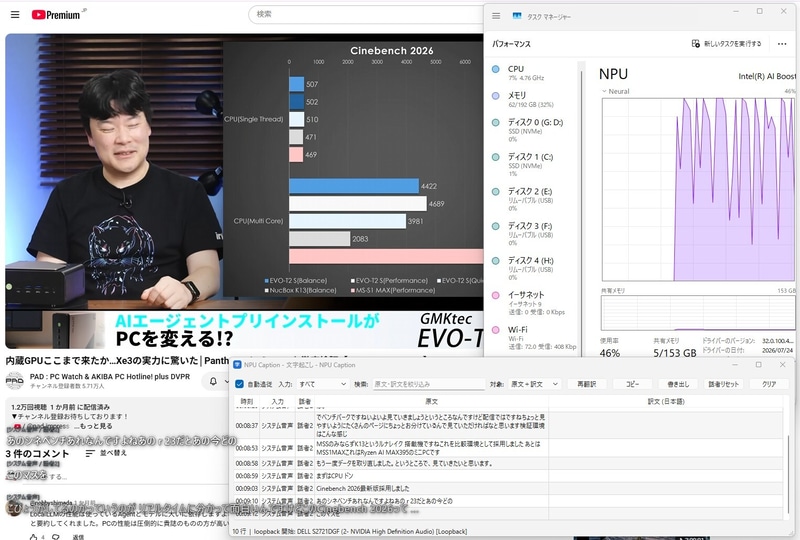Viewport: 800px width, 540px height.
Task: Open PAD : PC Watch & AKIBA channel name
Action: pos(110,377)
